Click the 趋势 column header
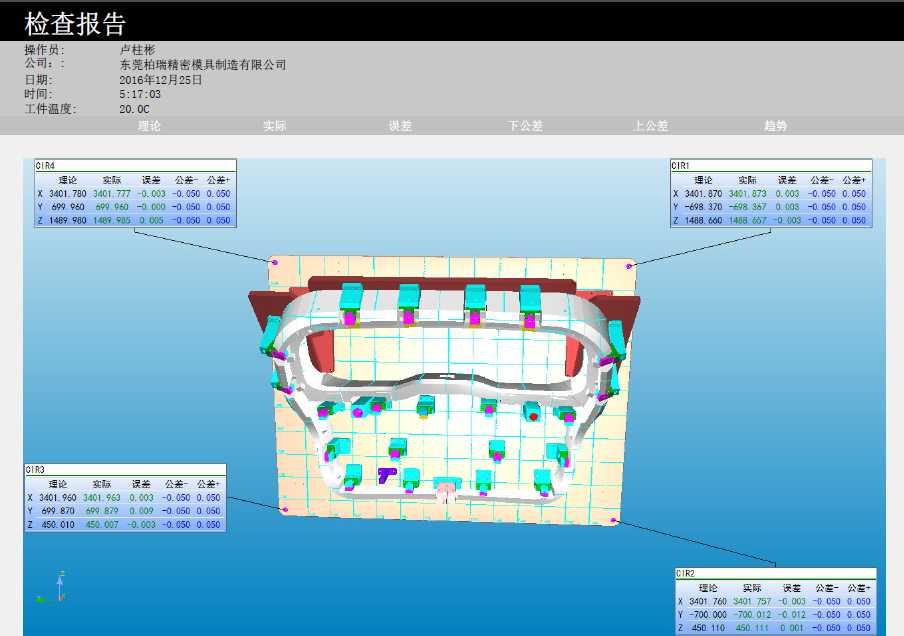This screenshot has width=904, height=636. (776, 126)
